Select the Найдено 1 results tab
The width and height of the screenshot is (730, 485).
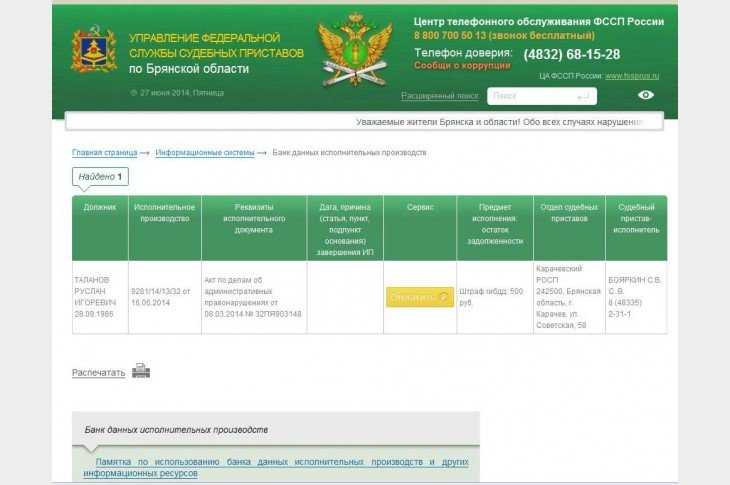tap(100, 177)
